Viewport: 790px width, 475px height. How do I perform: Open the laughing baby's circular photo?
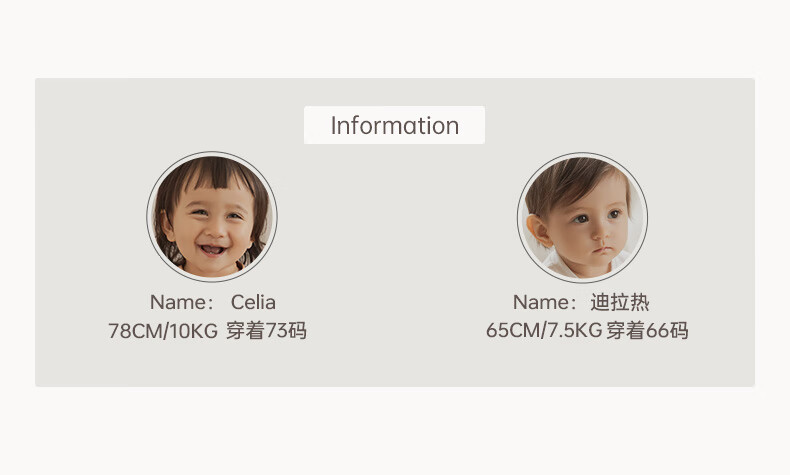pyautogui.click(x=212, y=217)
